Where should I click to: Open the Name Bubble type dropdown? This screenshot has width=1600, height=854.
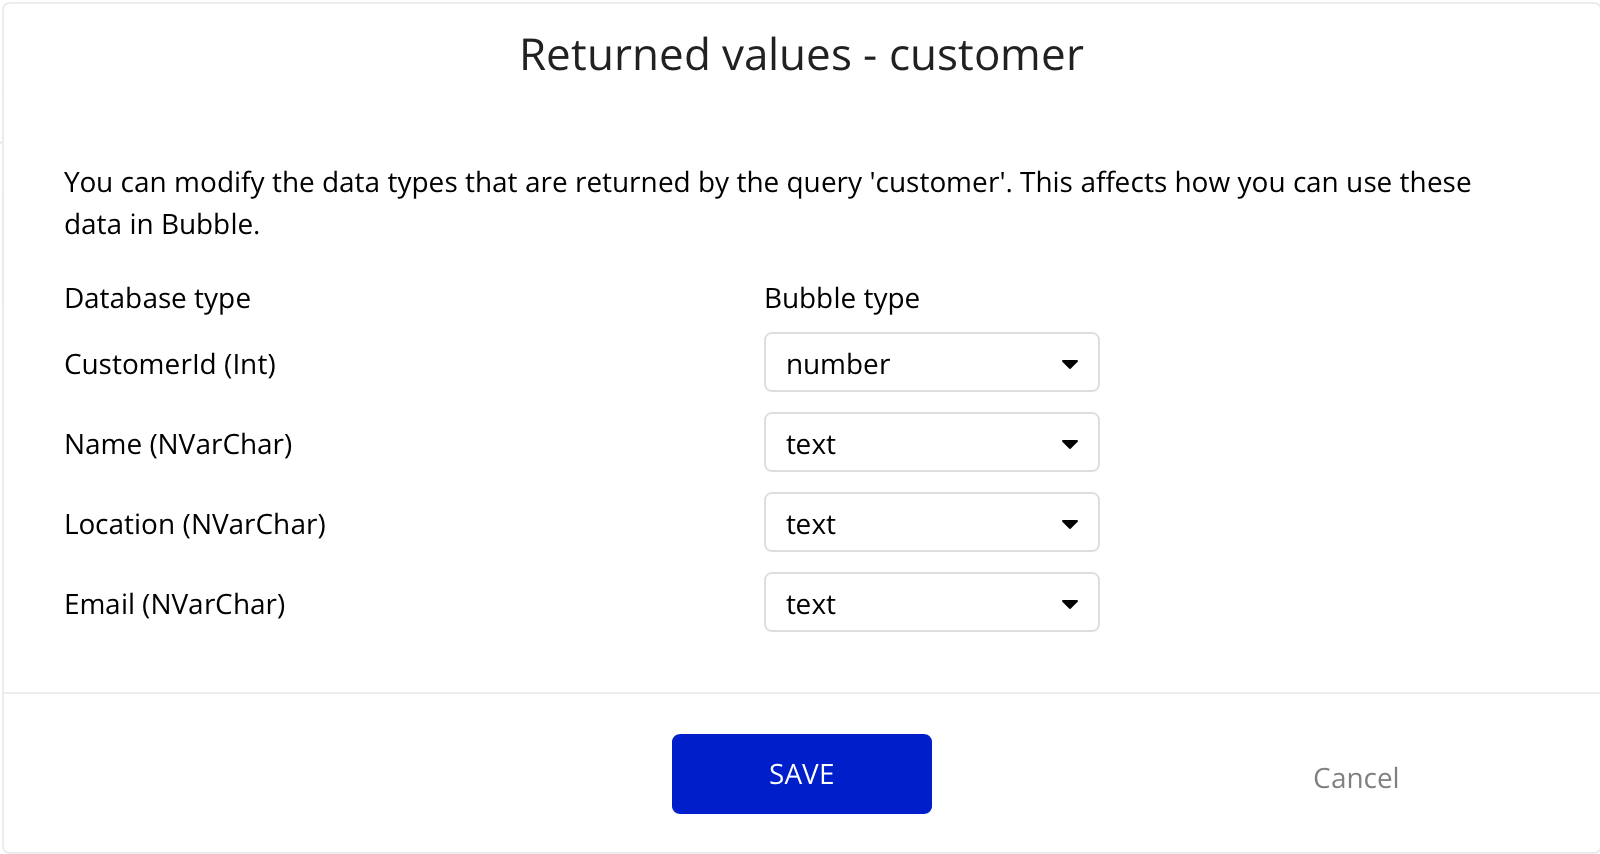[x=931, y=443]
